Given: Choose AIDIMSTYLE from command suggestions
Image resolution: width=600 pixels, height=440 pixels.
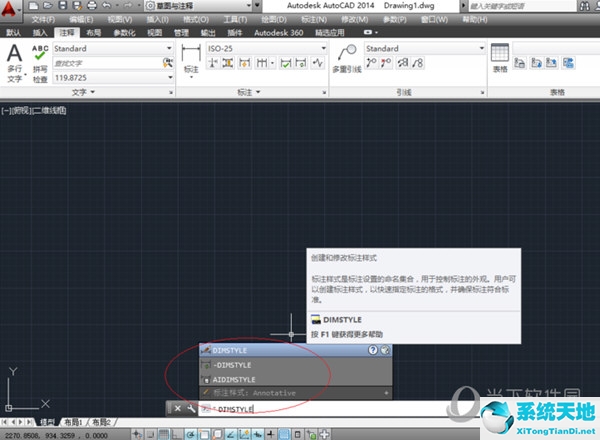Looking at the screenshot, I should pyautogui.click(x=236, y=380).
